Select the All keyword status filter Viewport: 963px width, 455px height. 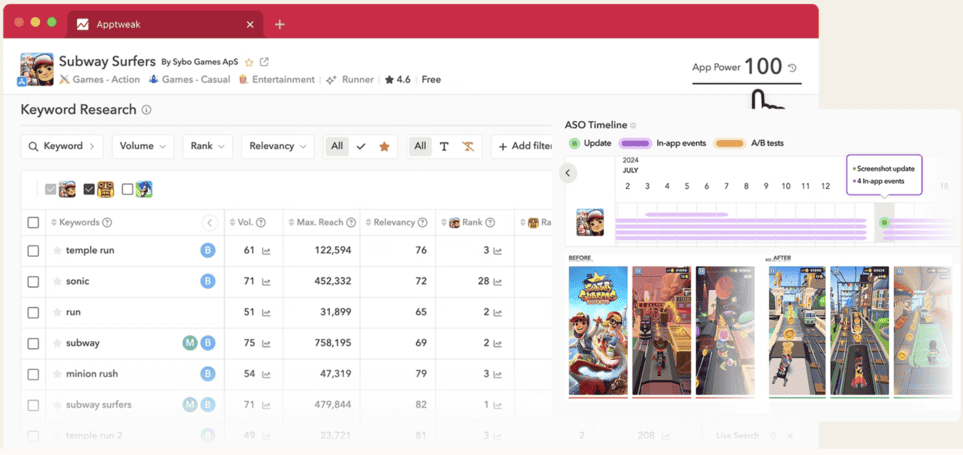[x=337, y=146]
